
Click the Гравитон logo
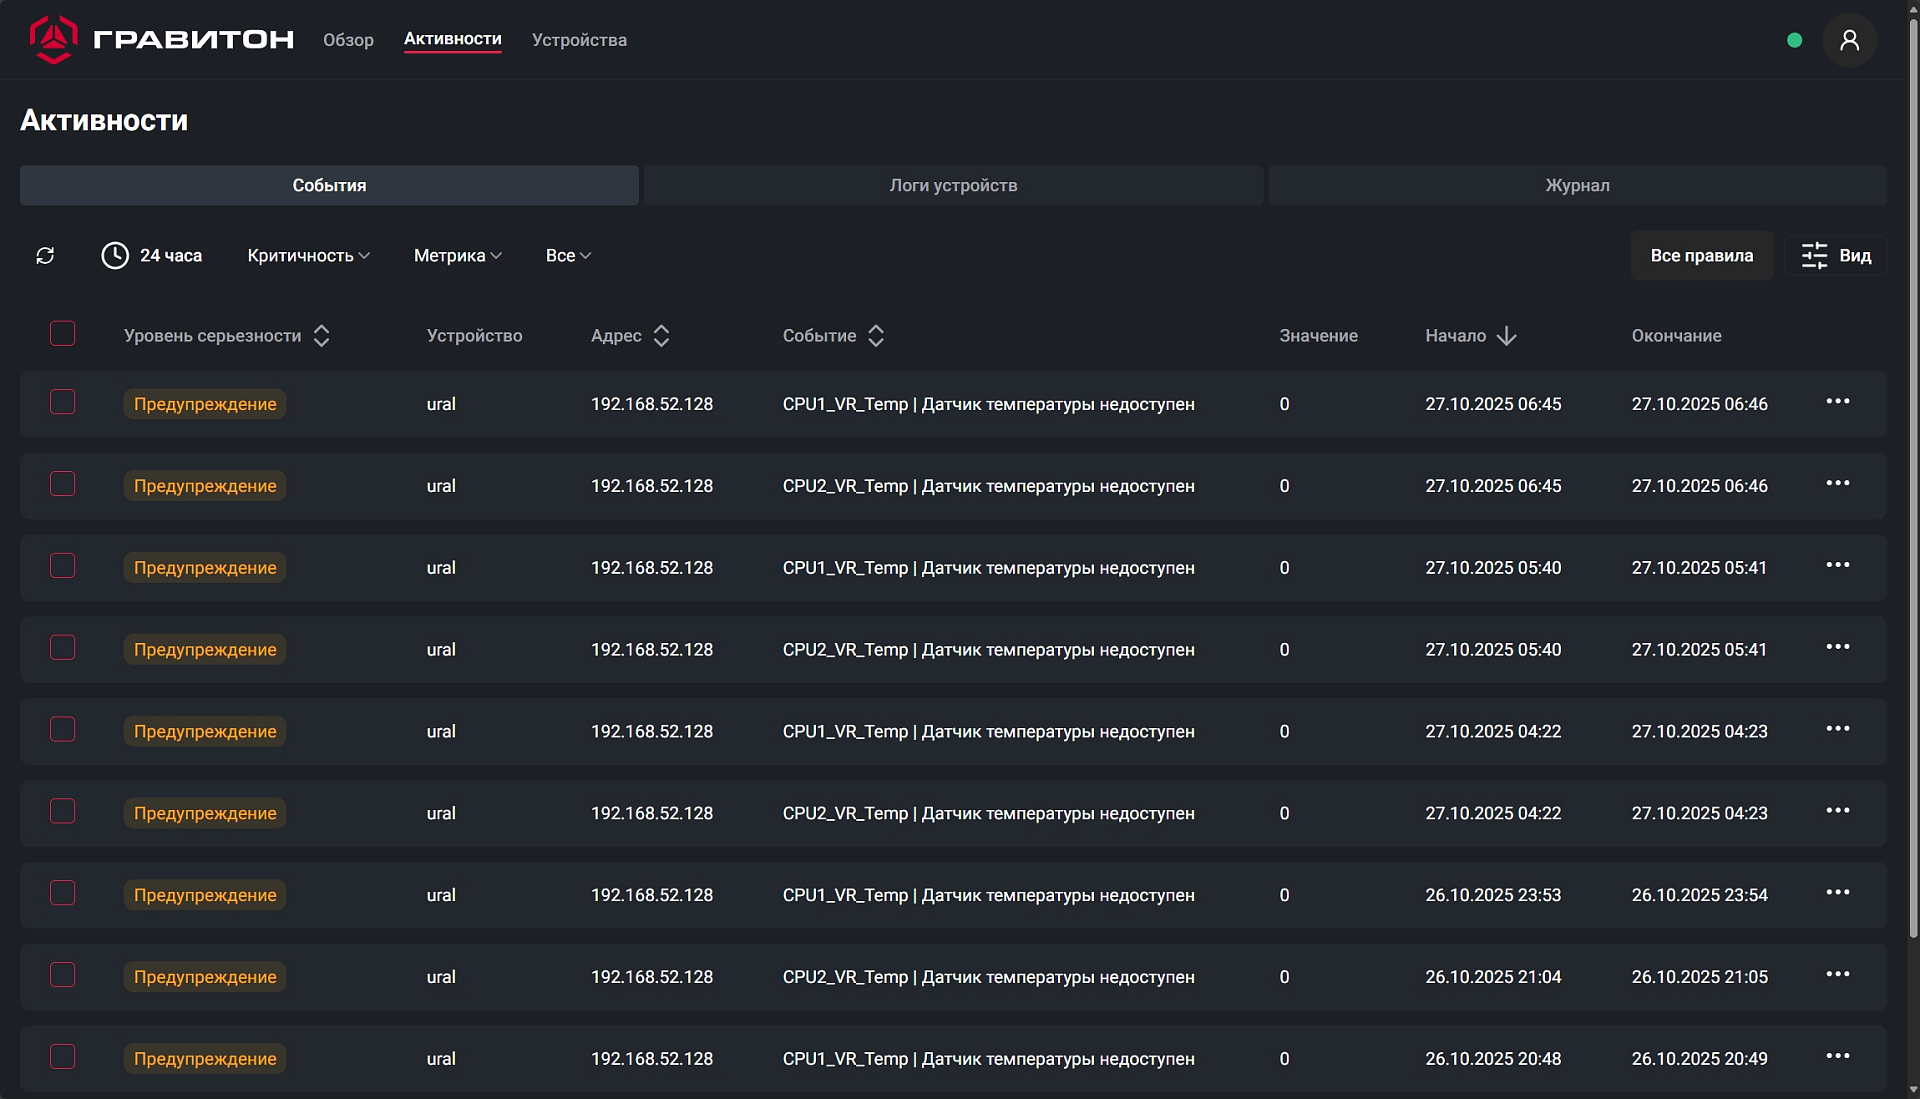click(x=161, y=40)
